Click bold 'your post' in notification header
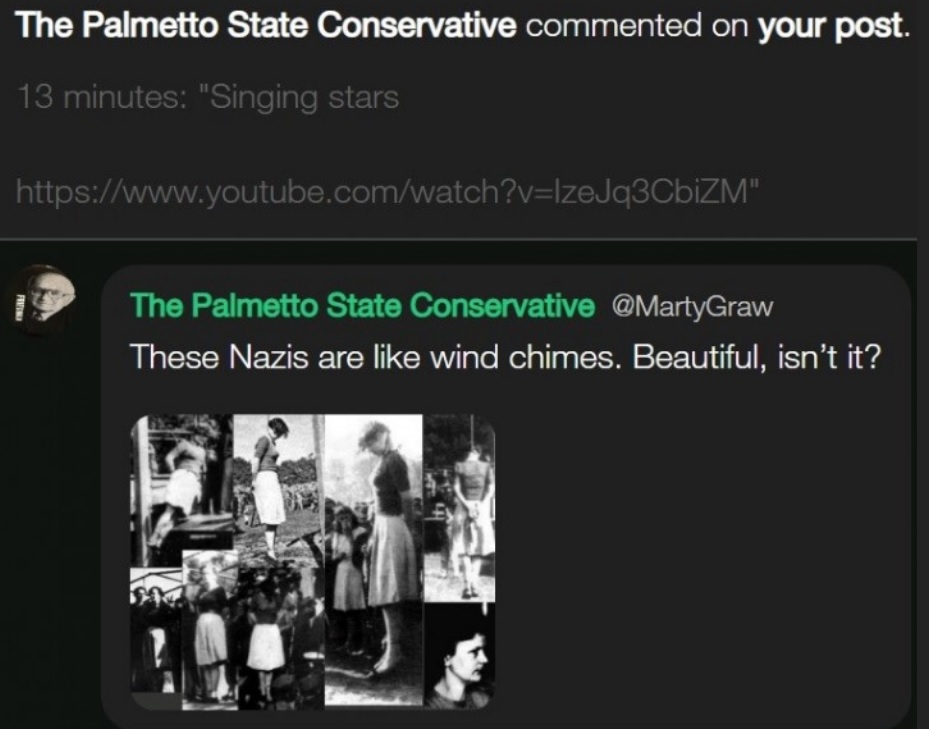Viewport: 929px width, 729px height. pyautogui.click(x=832, y=25)
